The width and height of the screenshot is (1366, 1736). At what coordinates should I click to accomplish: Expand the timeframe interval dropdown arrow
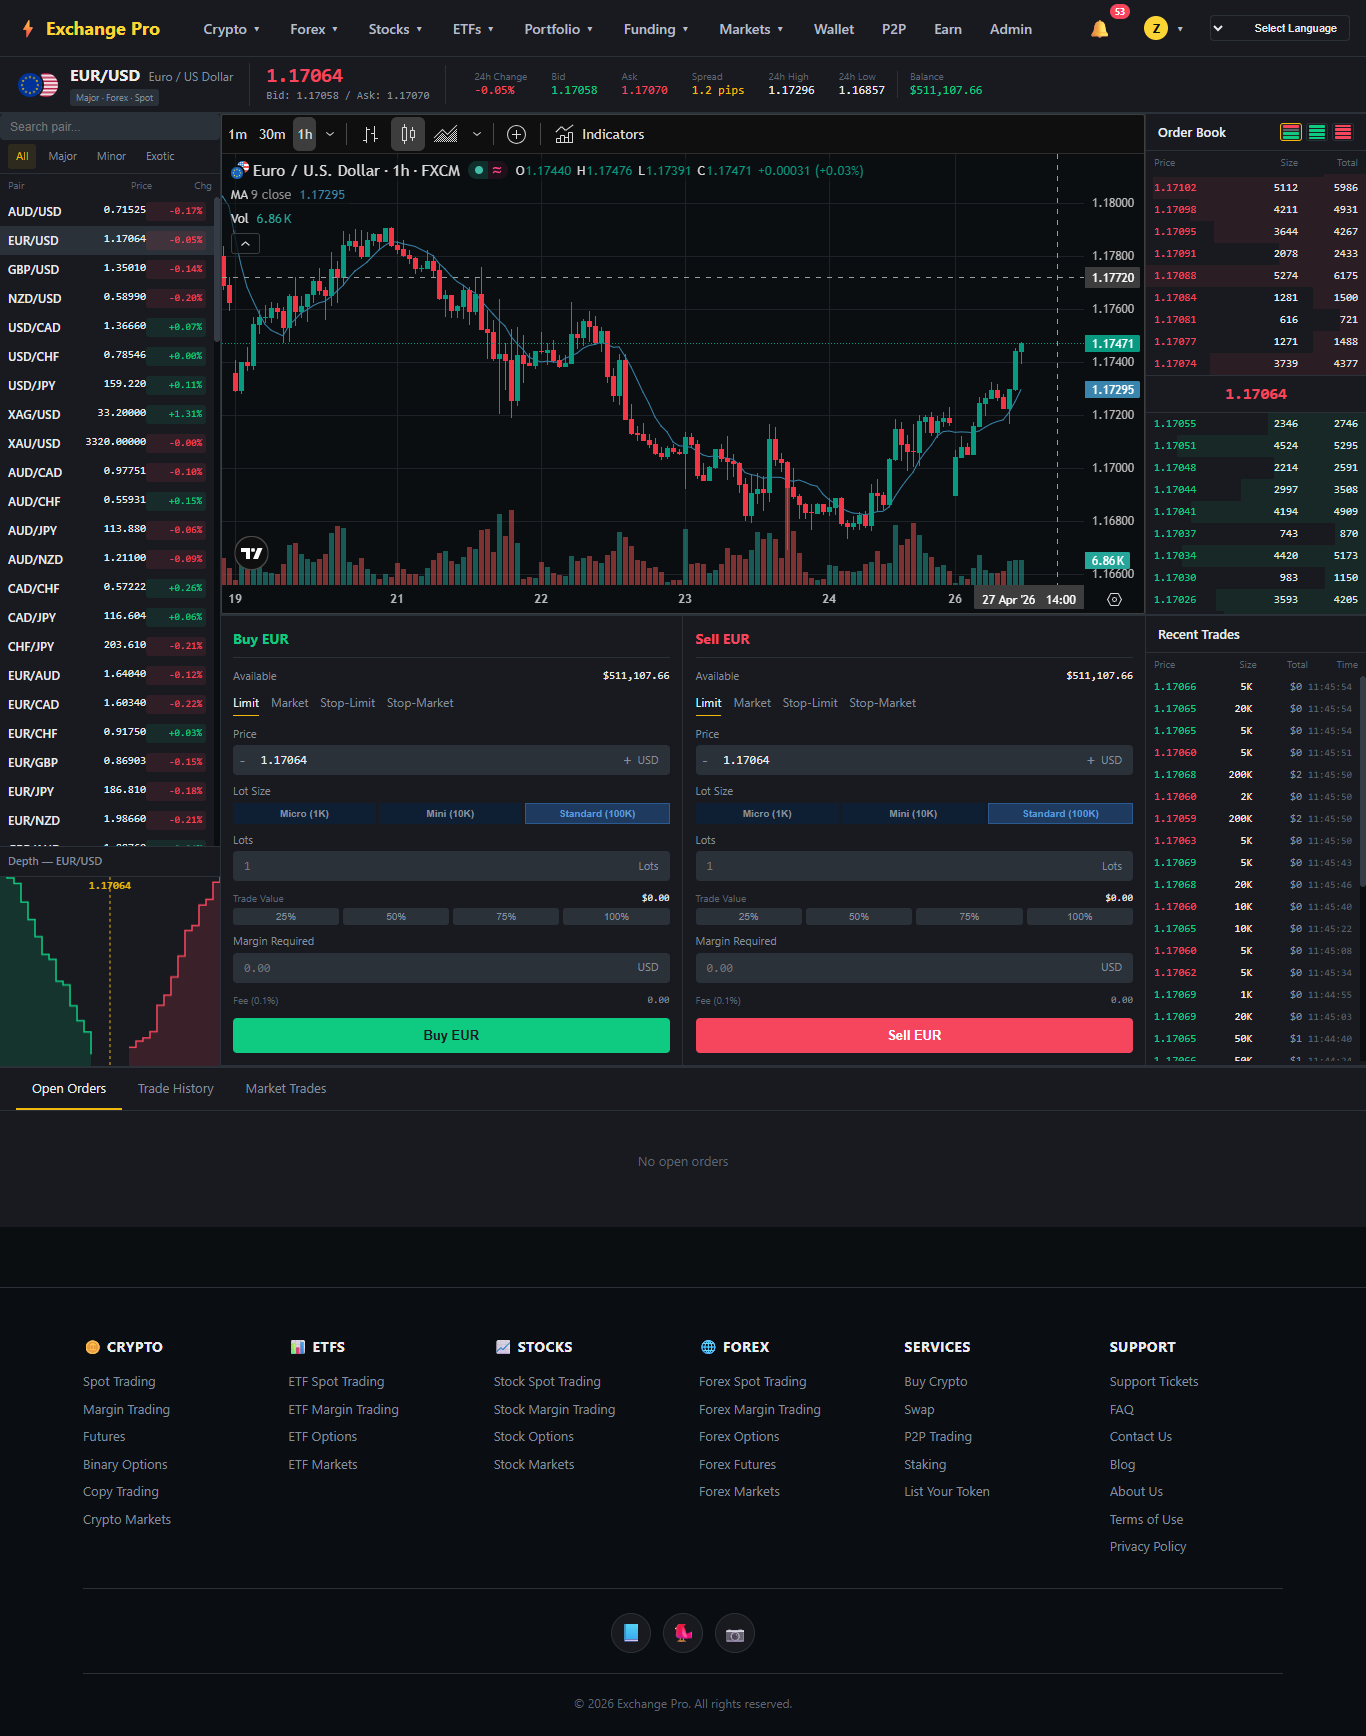pos(330,134)
